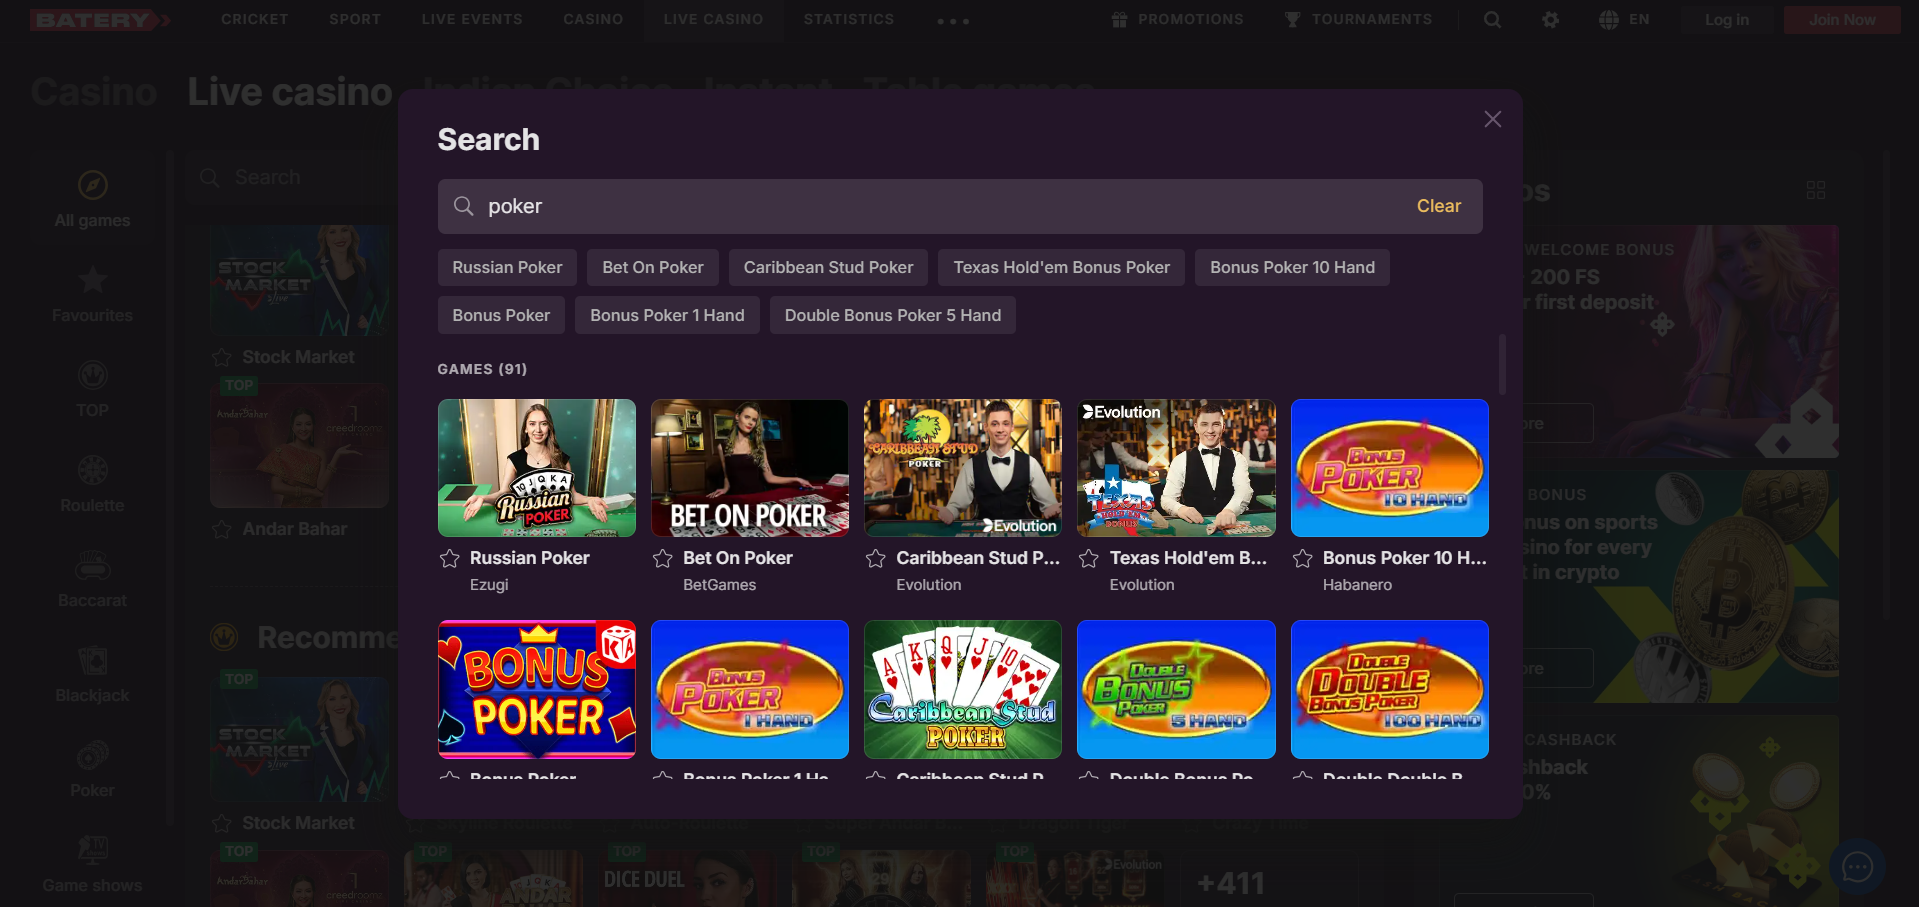Viewport: 1919px width, 907px height.
Task: Choose the Double Bonus Poker 5 Hand chip
Action: (x=892, y=316)
